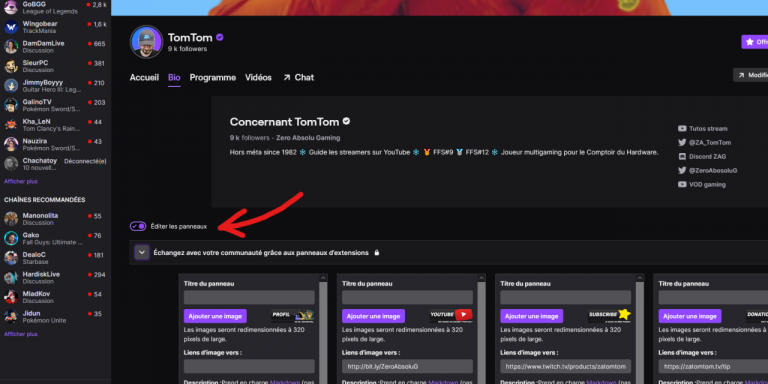The width and height of the screenshot is (768, 384).
Task: Click TomTom's profile avatar
Action: tap(146, 42)
